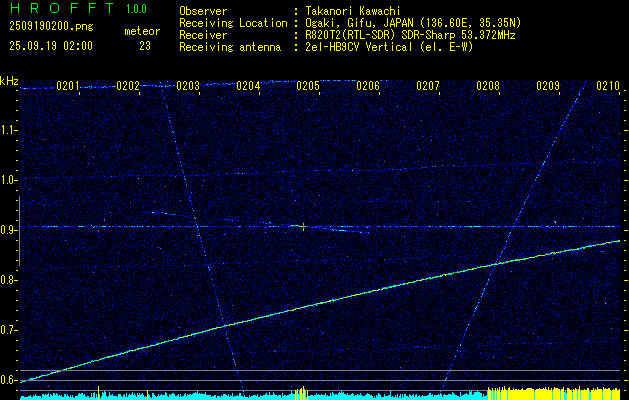Click the 'Receiver' field label
This screenshot has height=400, width=629.
(x=203, y=35)
